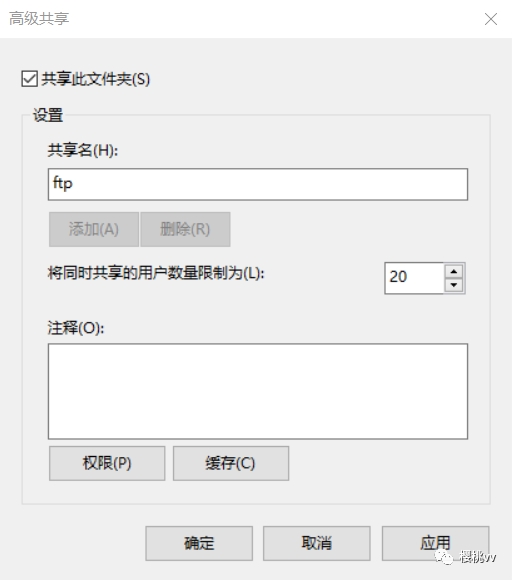Click the 共享名 input field containing ftp
This screenshot has width=512, height=580.
click(258, 184)
